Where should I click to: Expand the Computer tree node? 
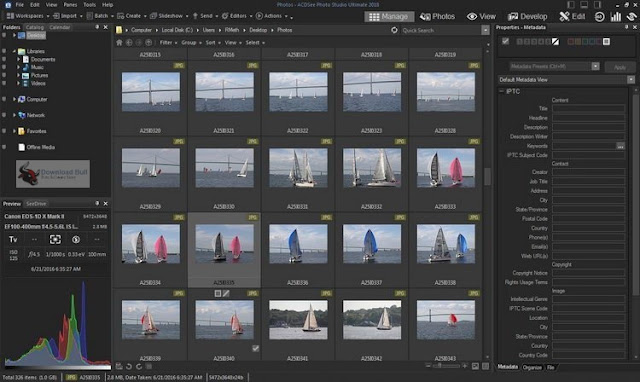[x=14, y=99]
